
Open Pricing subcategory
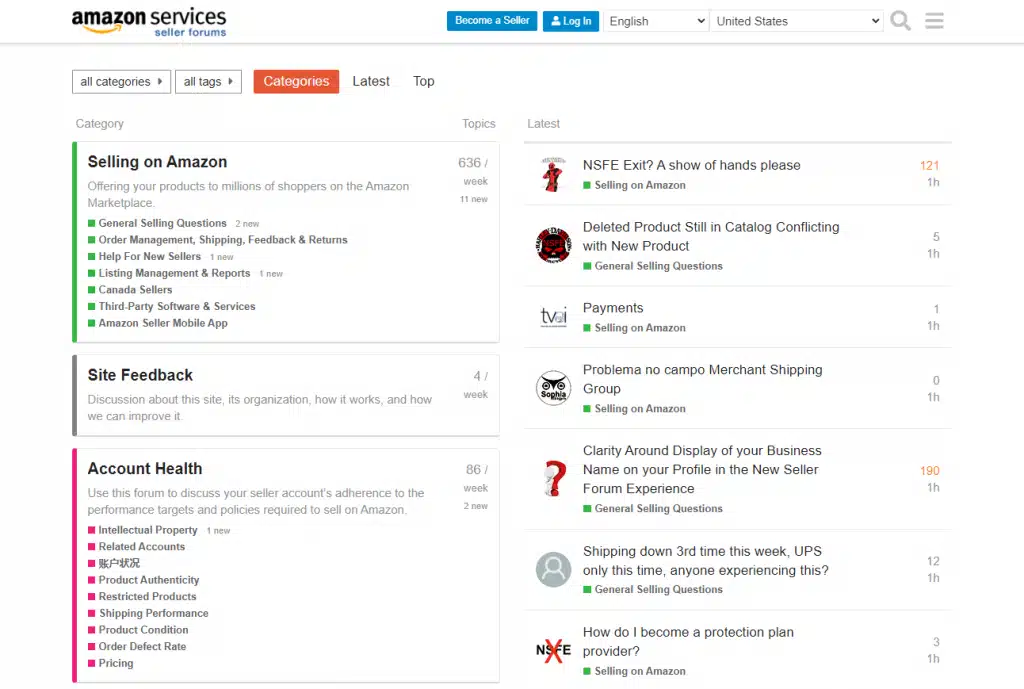pos(116,663)
